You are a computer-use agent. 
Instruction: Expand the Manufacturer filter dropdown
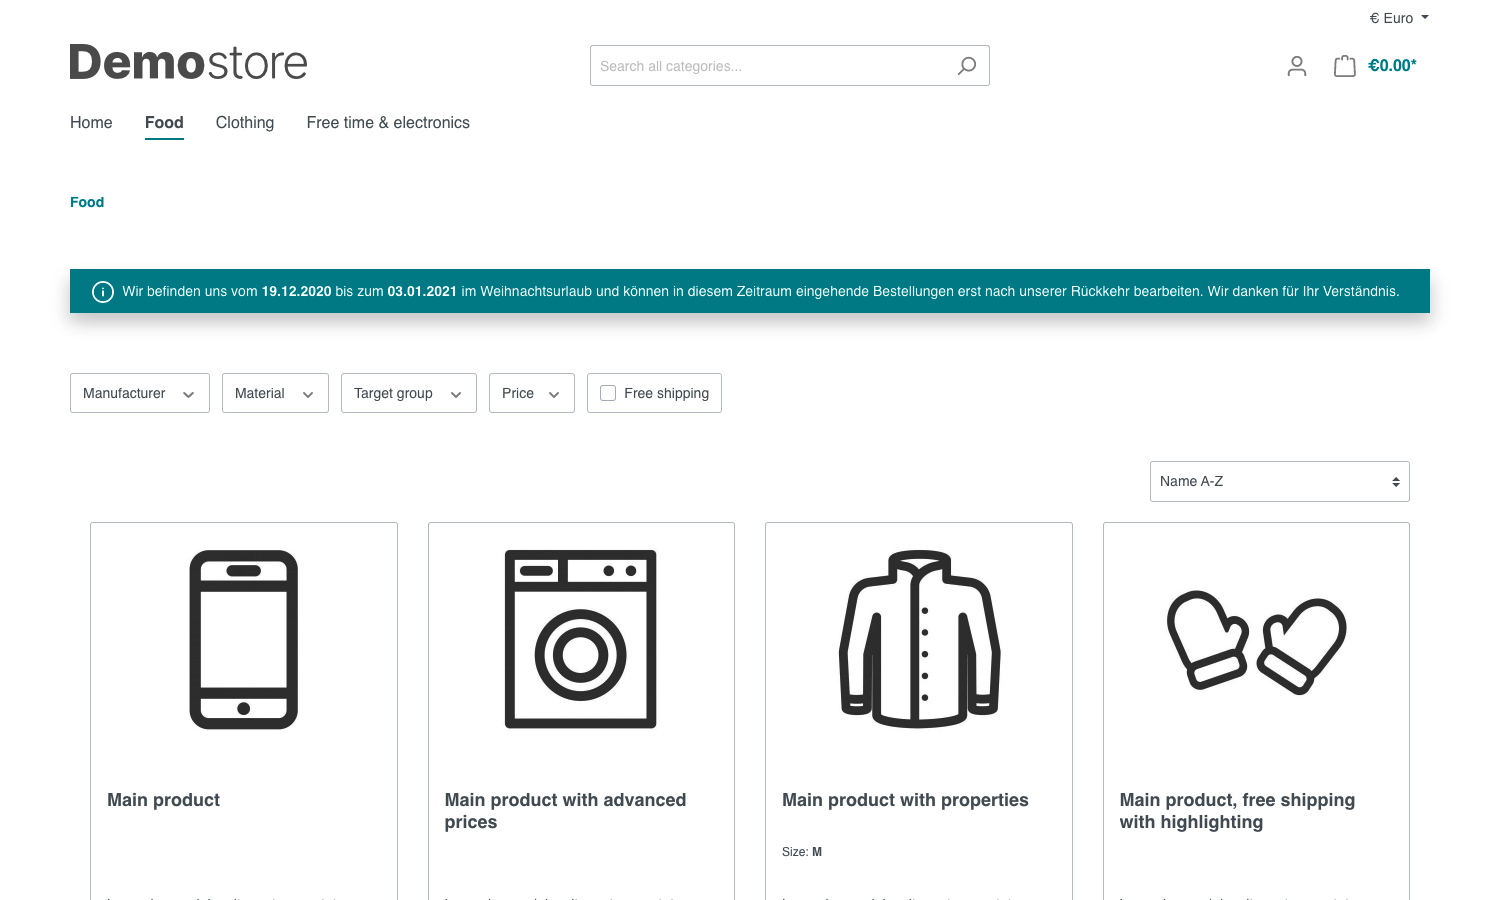(x=139, y=394)
